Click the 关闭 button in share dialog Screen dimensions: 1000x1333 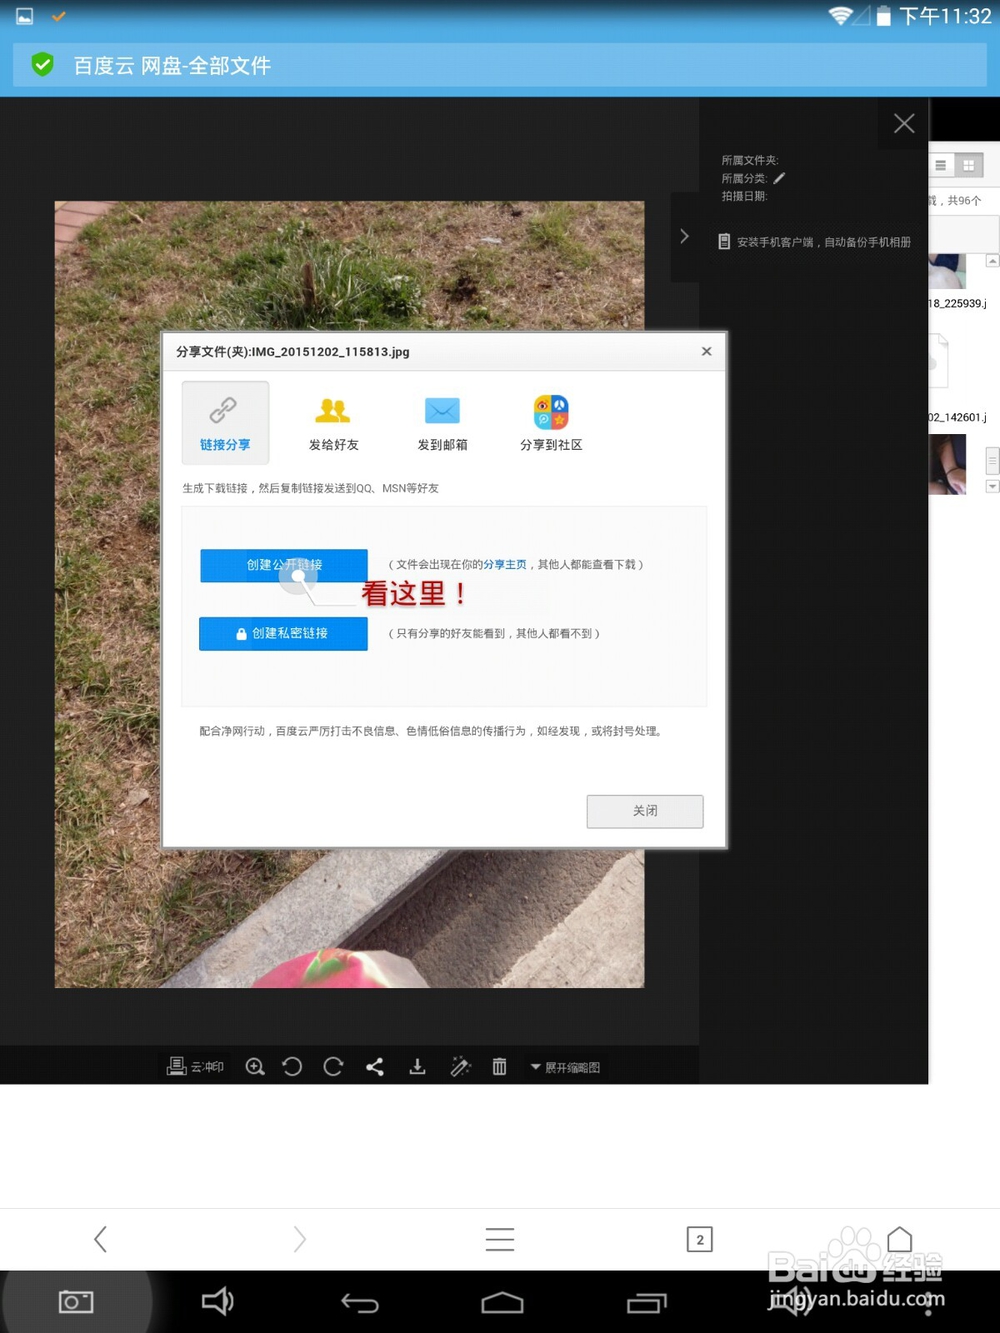tap(645, 811)
